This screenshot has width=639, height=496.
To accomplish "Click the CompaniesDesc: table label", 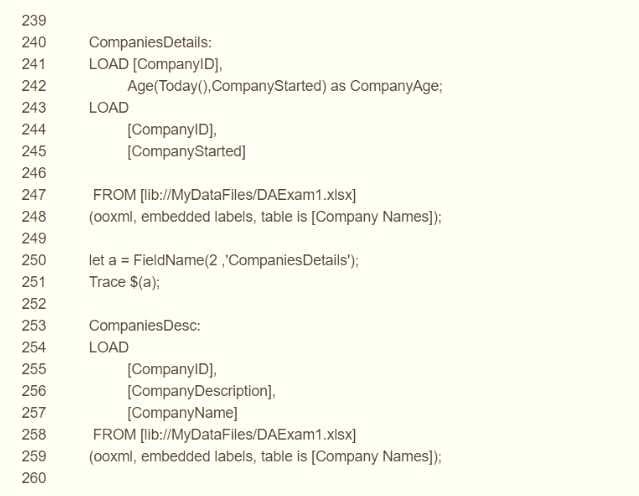I will pyautogui.click(x=145, y=325).
